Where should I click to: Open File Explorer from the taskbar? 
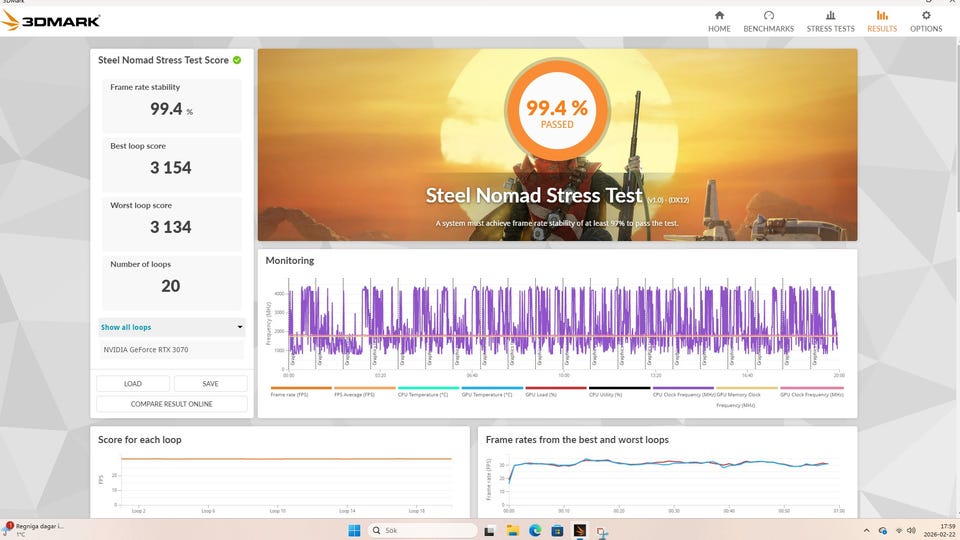pyautogui.click(x=512, y=530)
